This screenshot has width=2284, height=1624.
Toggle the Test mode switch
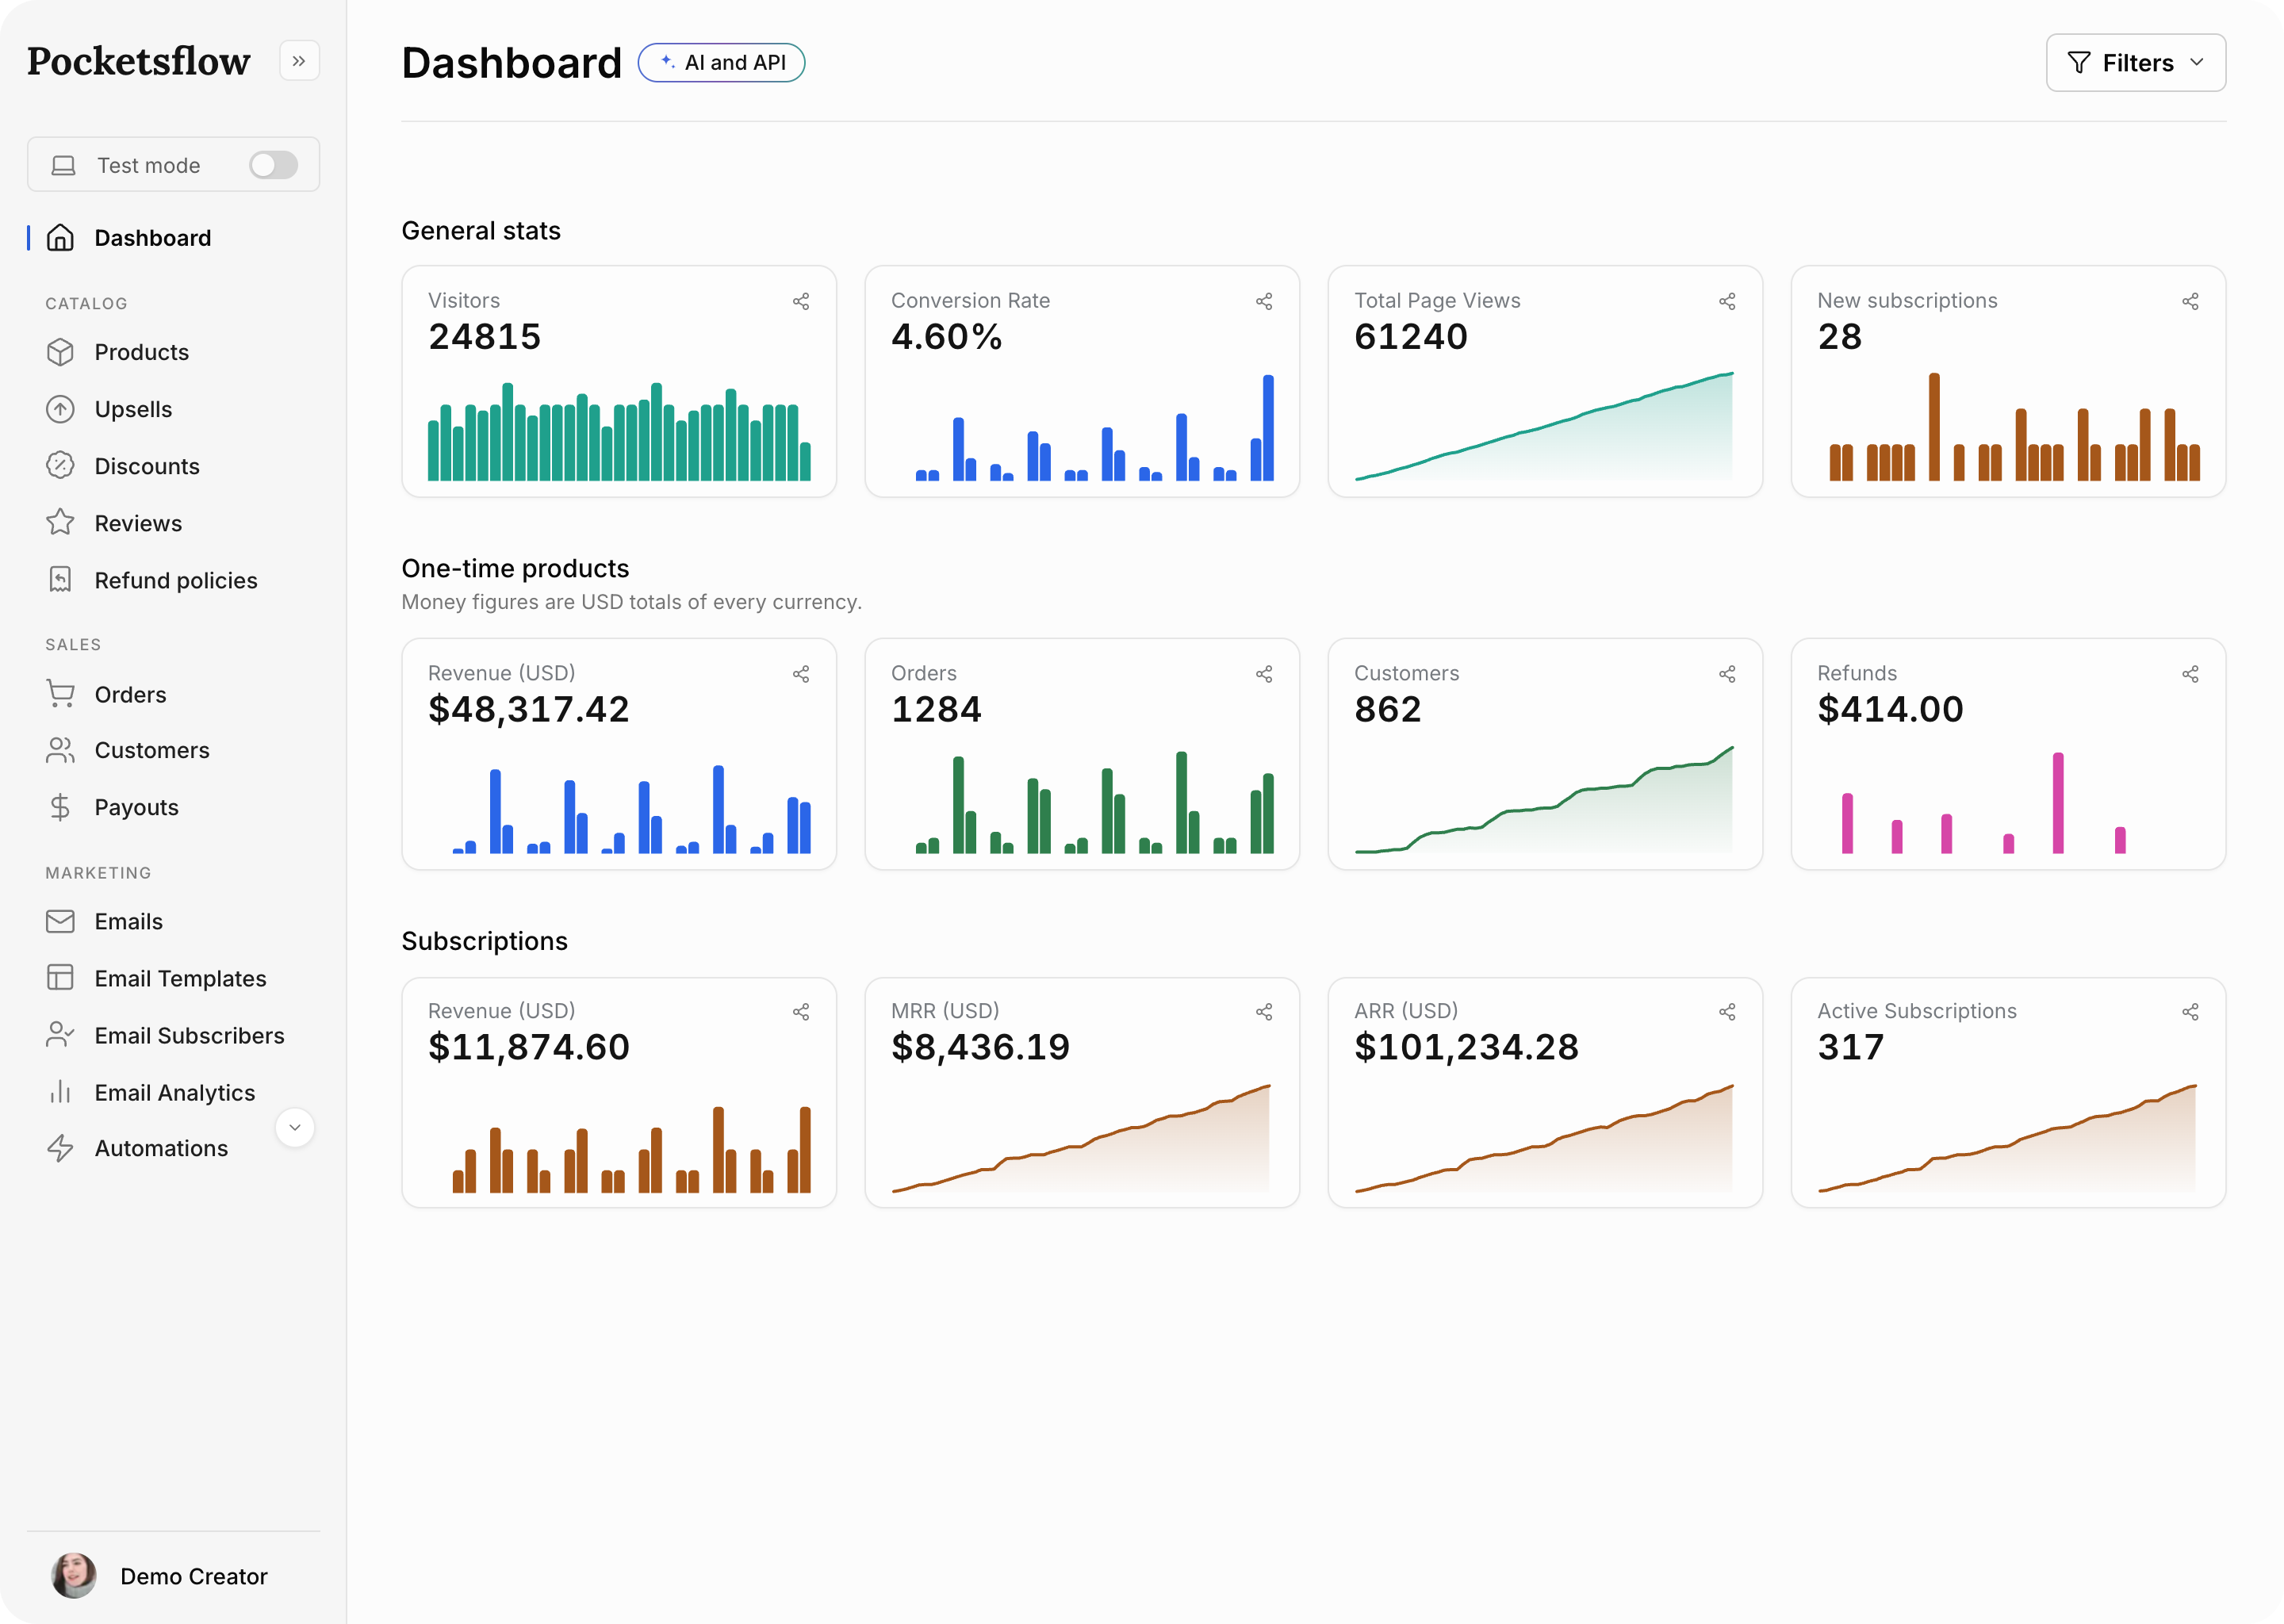pos(273,165)
